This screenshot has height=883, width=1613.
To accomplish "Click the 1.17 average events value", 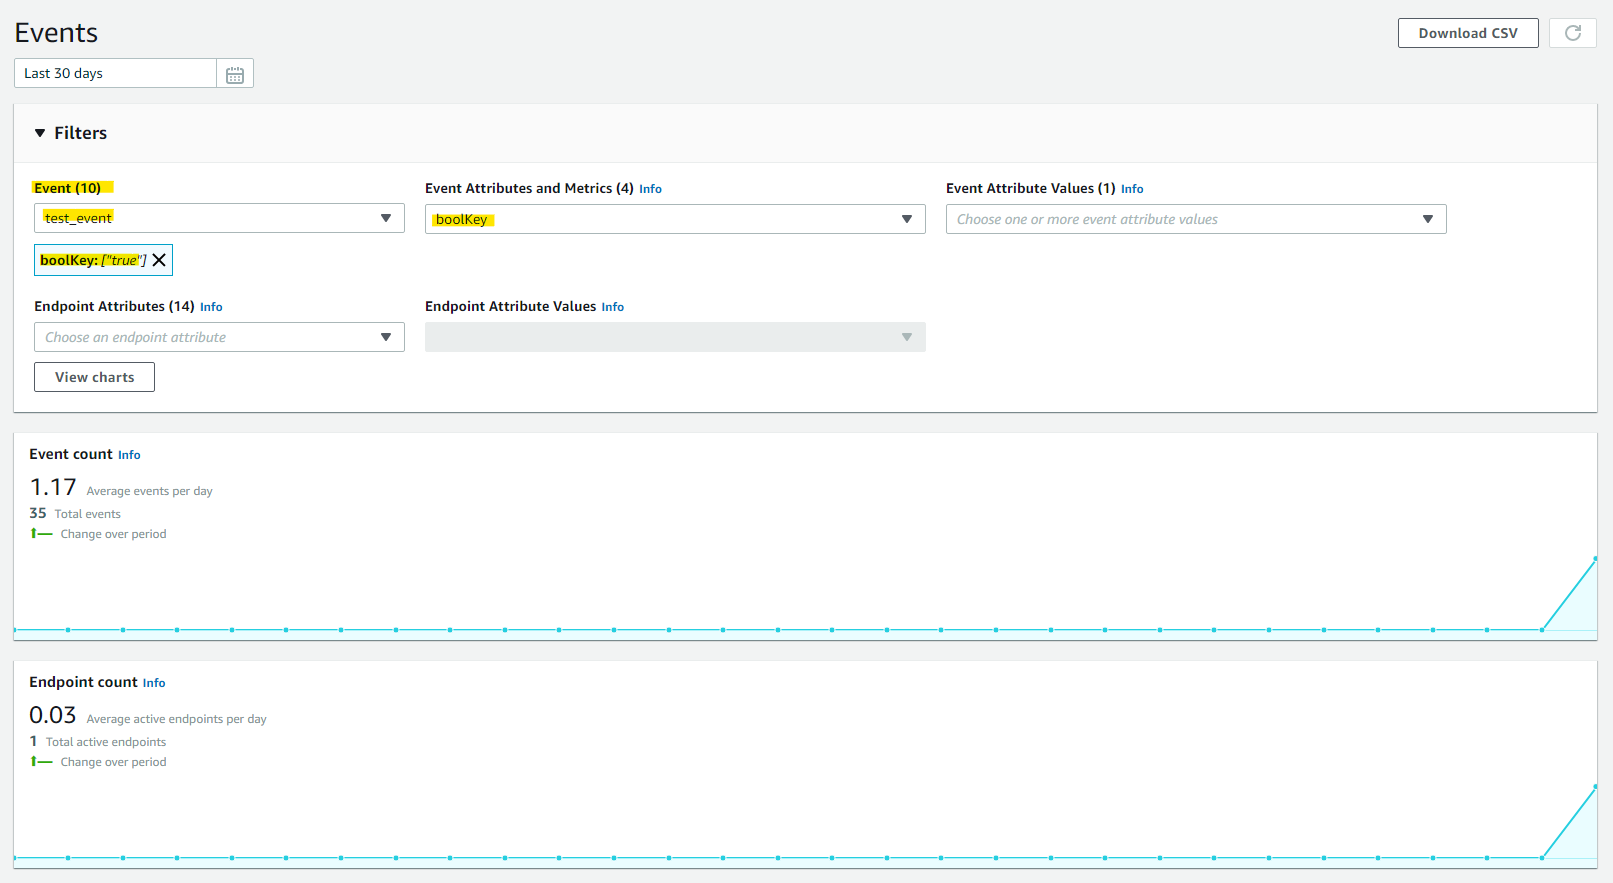I will (x=53, y=487).
